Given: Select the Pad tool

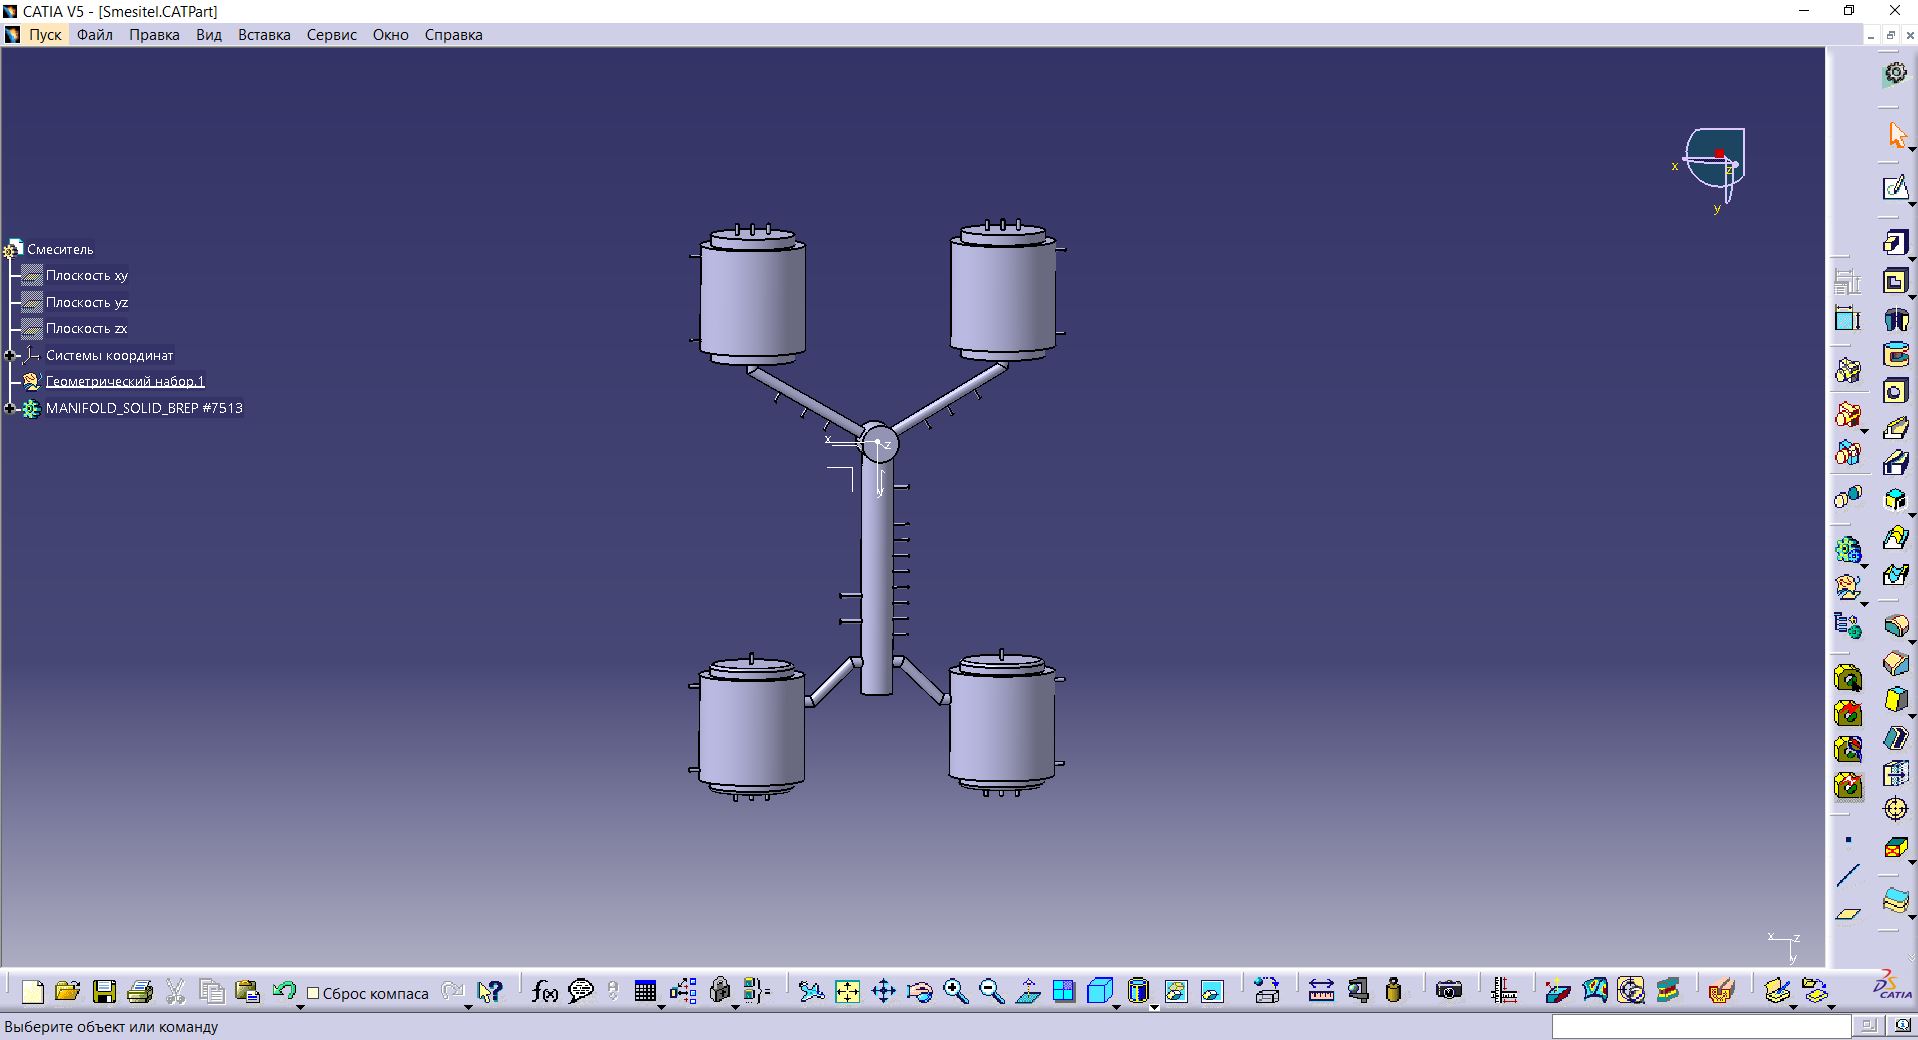Looking at the screenshot, I should [1894, 243].
